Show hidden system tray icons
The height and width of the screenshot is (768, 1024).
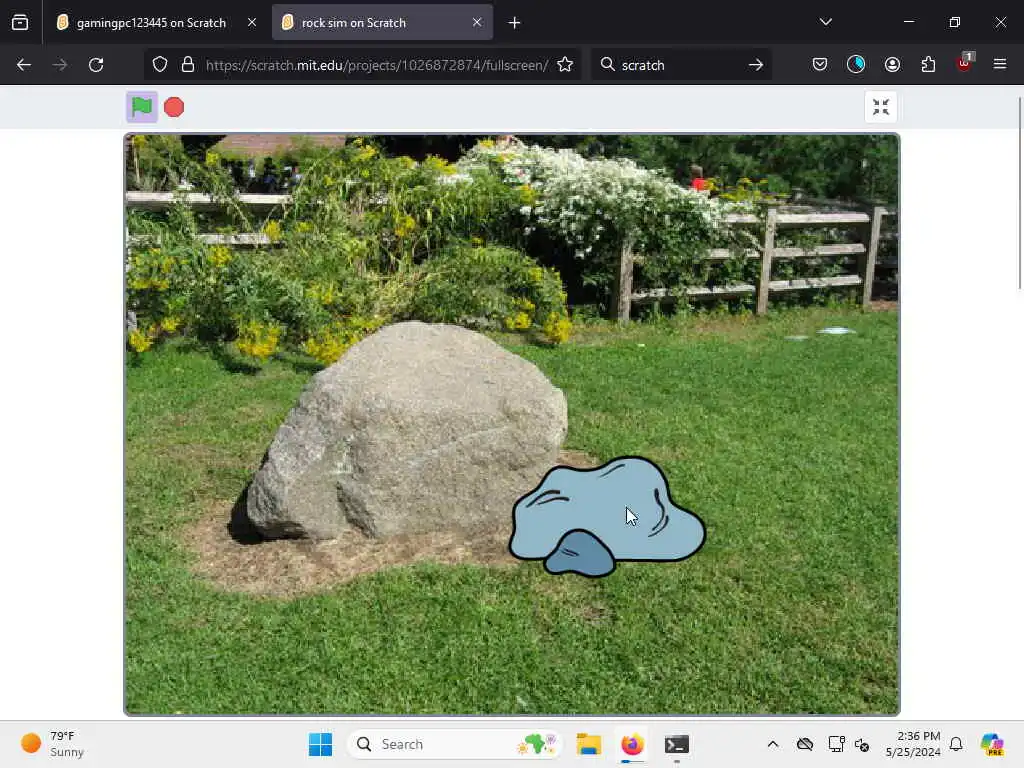[773, 744]
